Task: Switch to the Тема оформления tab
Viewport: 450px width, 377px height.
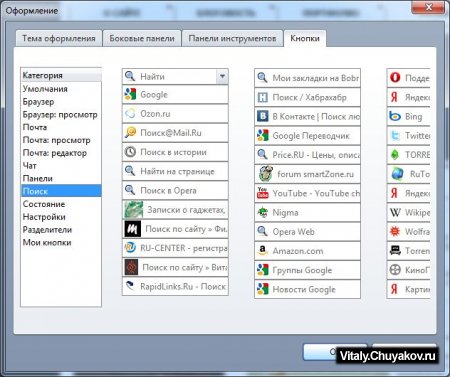Action: pyautogui.click(x=59, y=39)
